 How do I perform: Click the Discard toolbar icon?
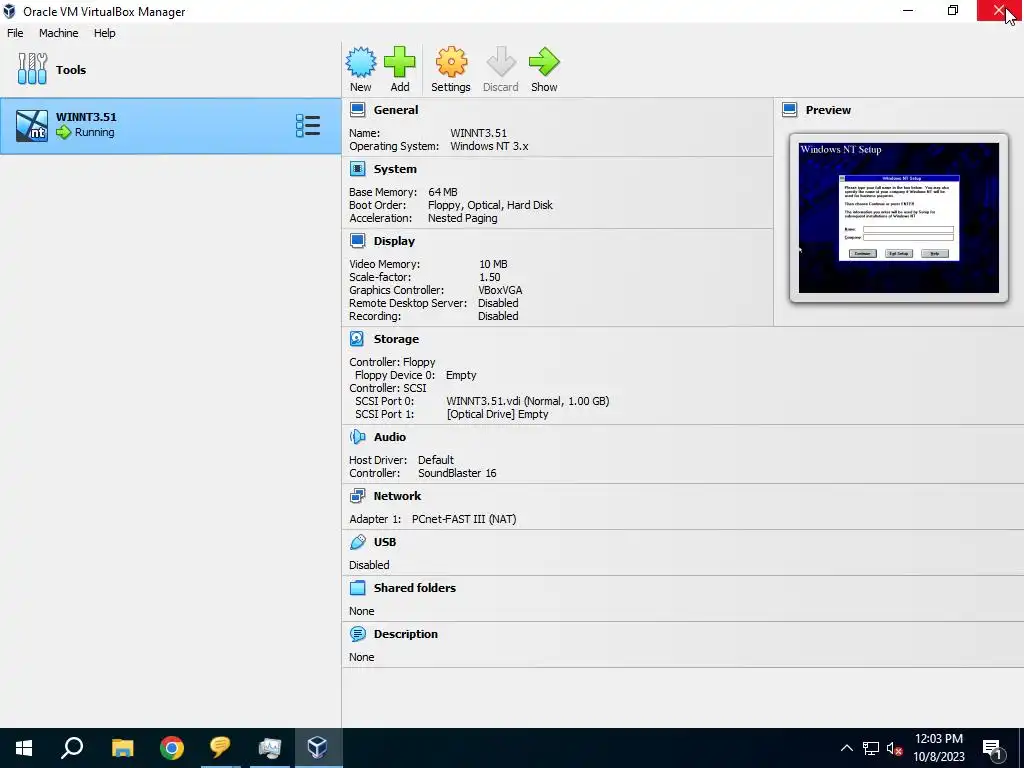click(x=501, y=62)
